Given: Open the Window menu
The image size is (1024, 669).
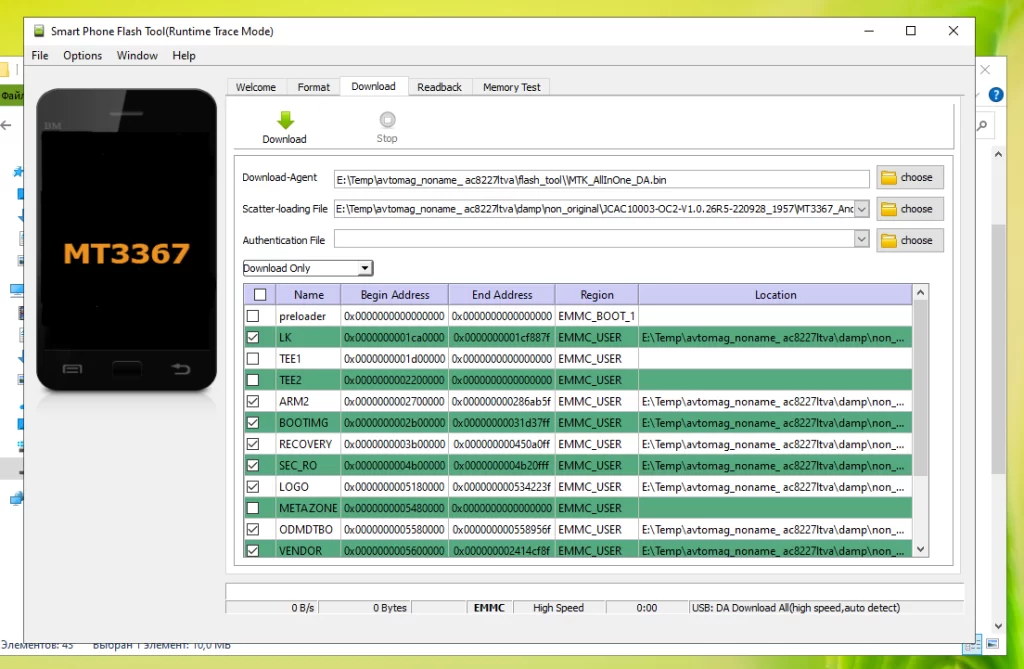Looking at the screenshot, I should pos(137,56).
